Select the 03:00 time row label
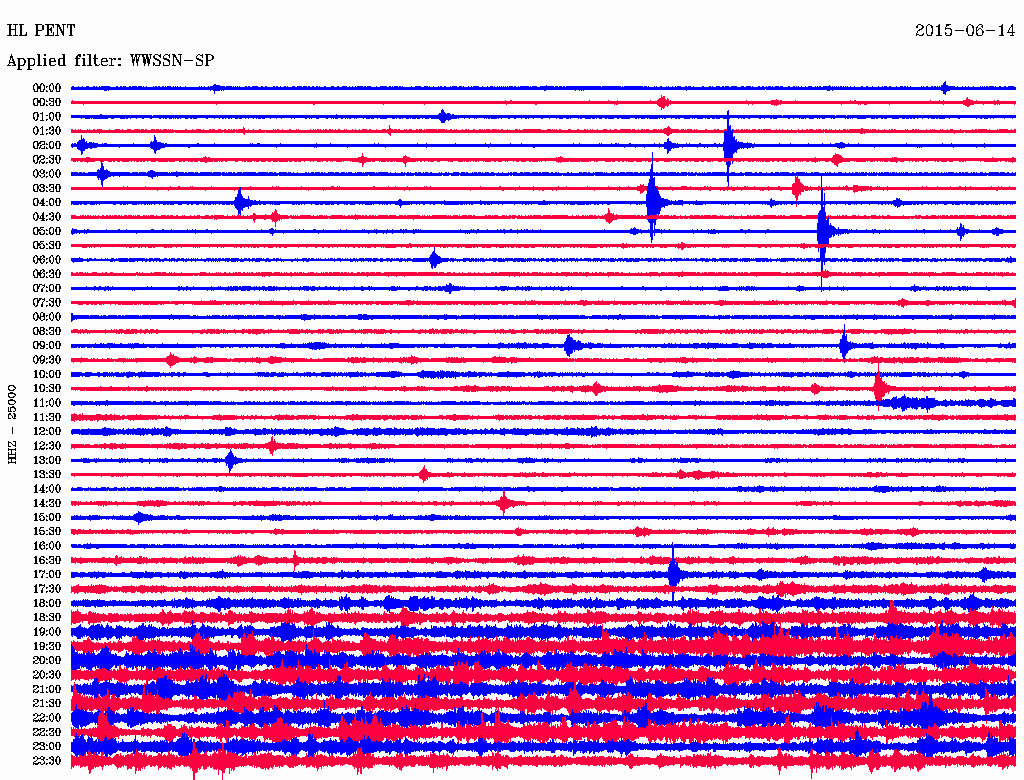The height and width of the screenshot is (780, 1024). point(46,174)
